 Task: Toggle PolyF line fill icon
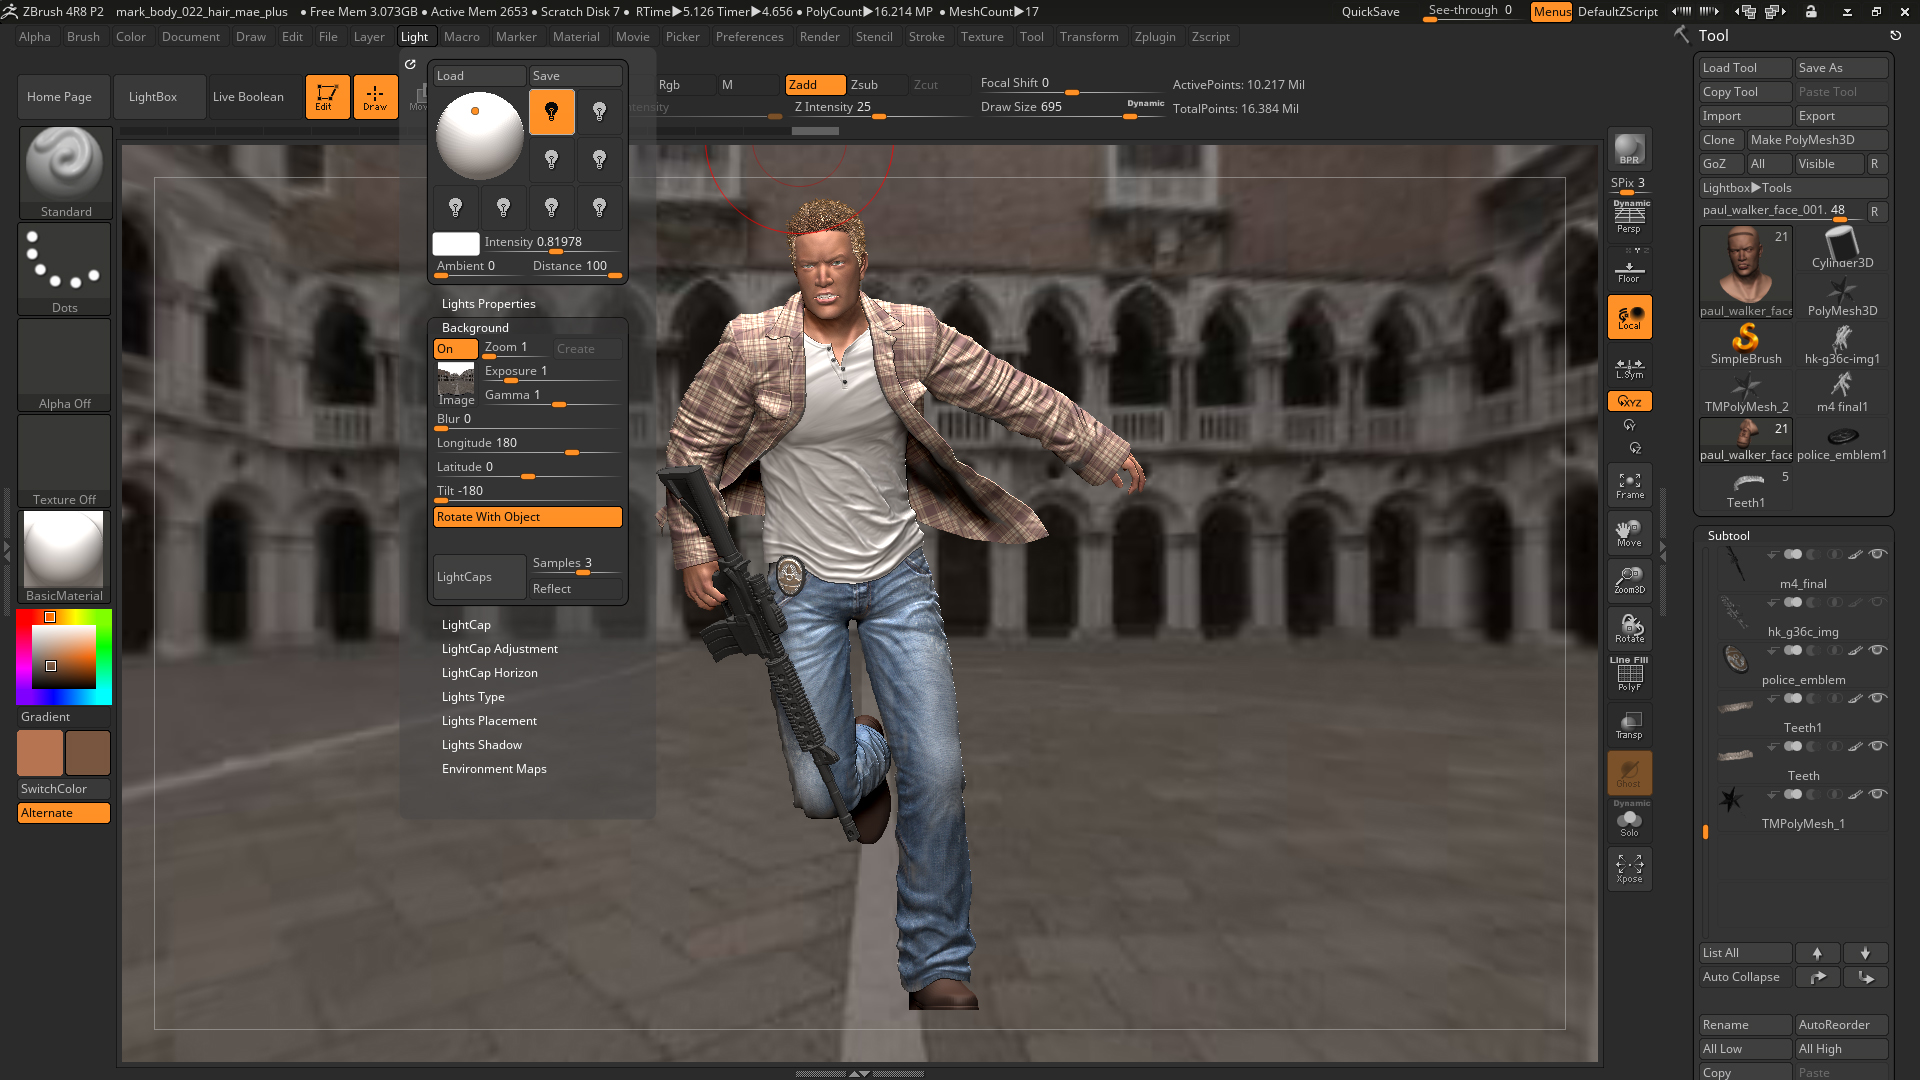(x=1629, y=675)
